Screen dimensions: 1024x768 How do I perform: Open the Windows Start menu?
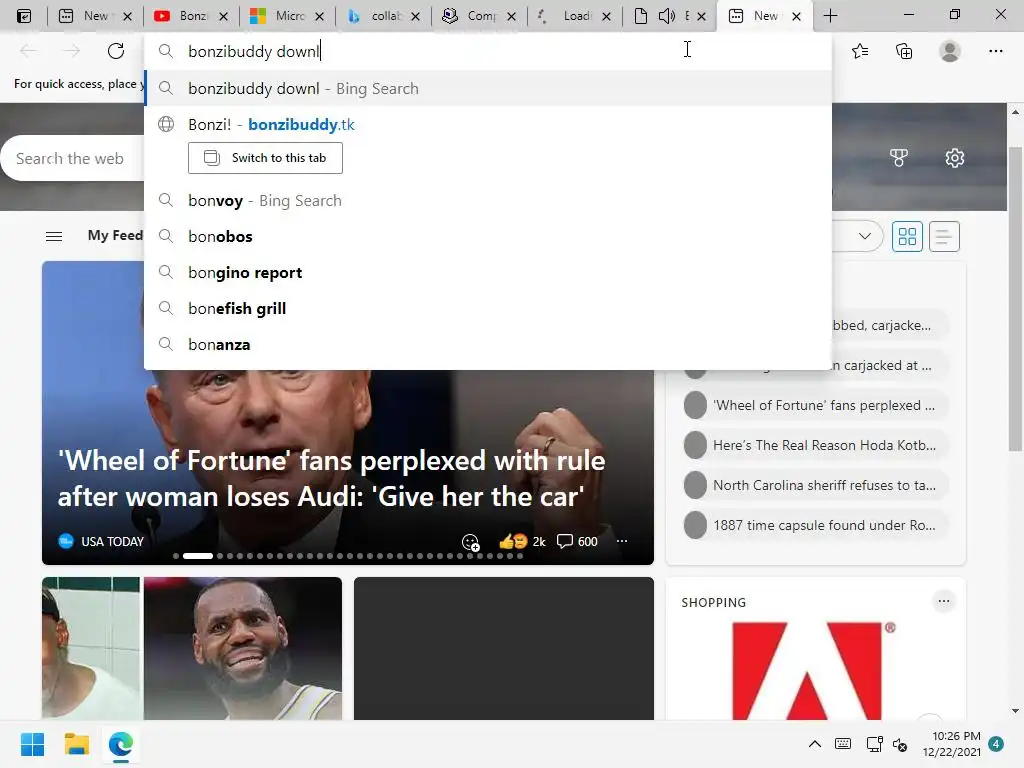point(32,744)
